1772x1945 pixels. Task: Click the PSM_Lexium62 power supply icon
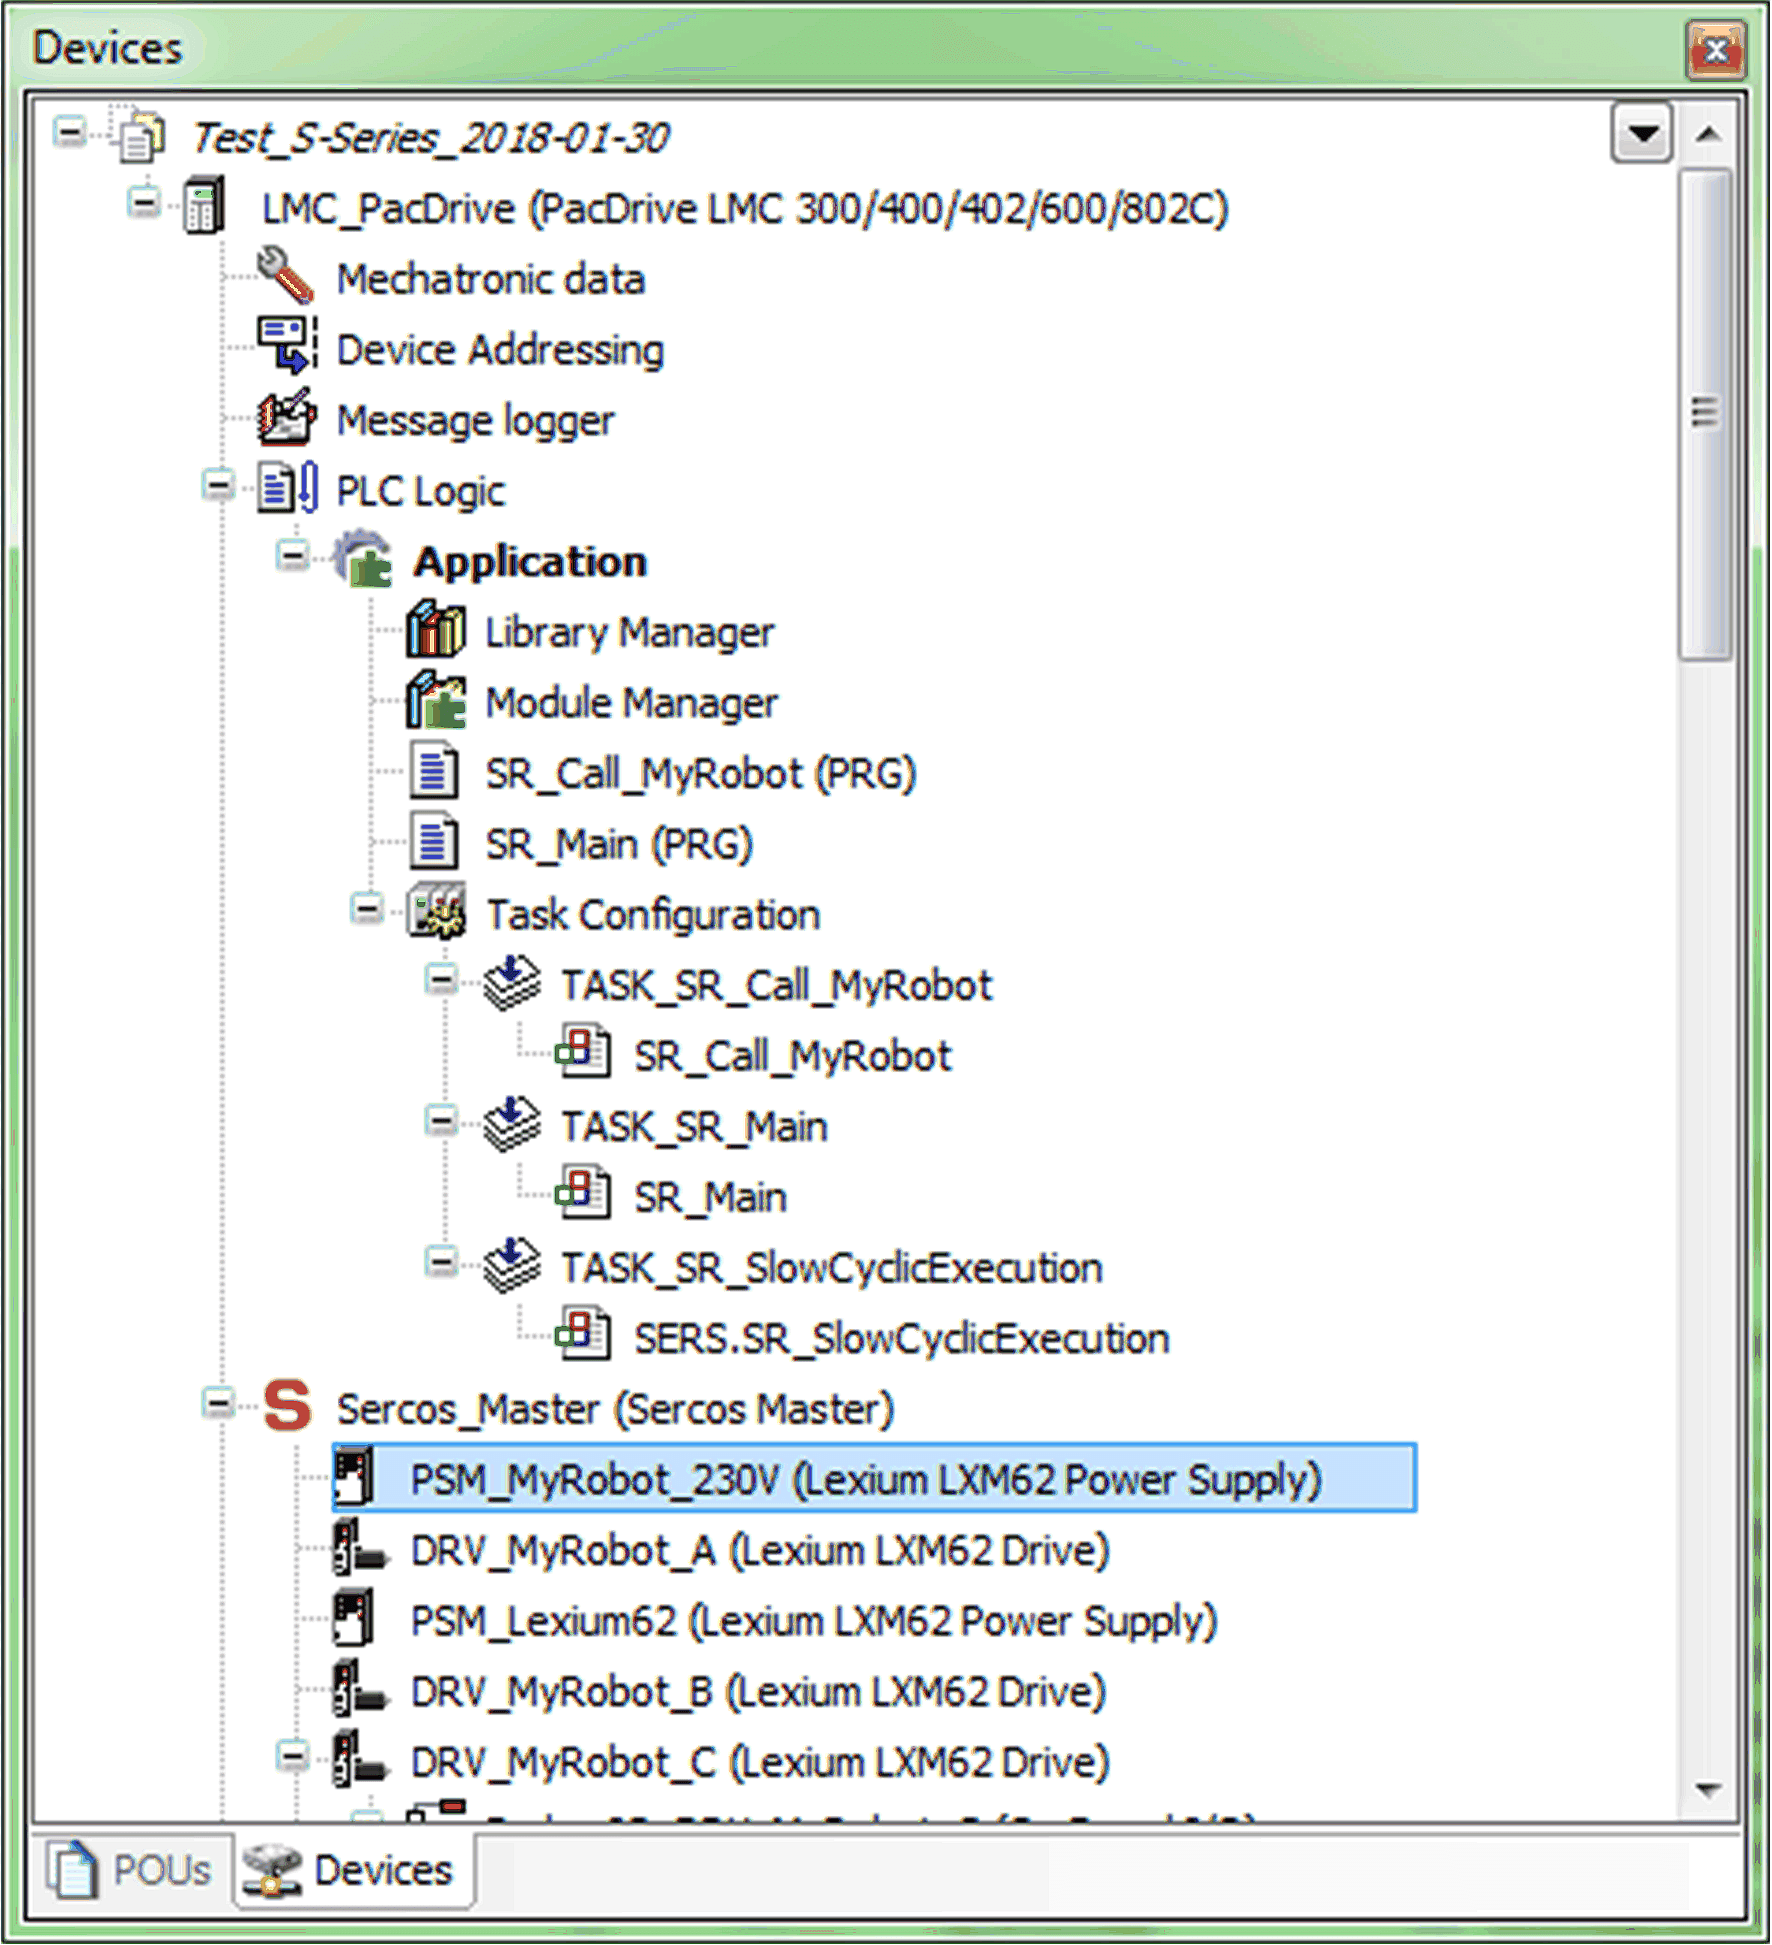click(354, 1618)
